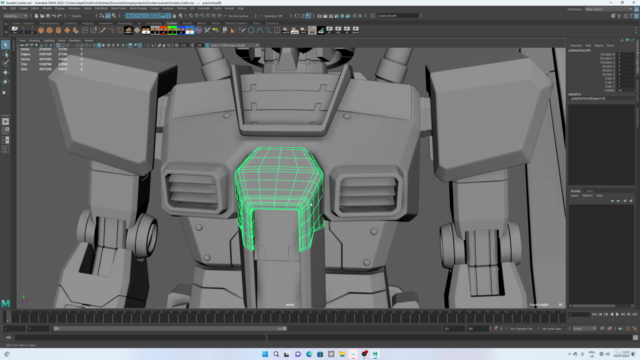Click the play backwards button
Viewport: 640px width, 360px height.
click(611, 314)
